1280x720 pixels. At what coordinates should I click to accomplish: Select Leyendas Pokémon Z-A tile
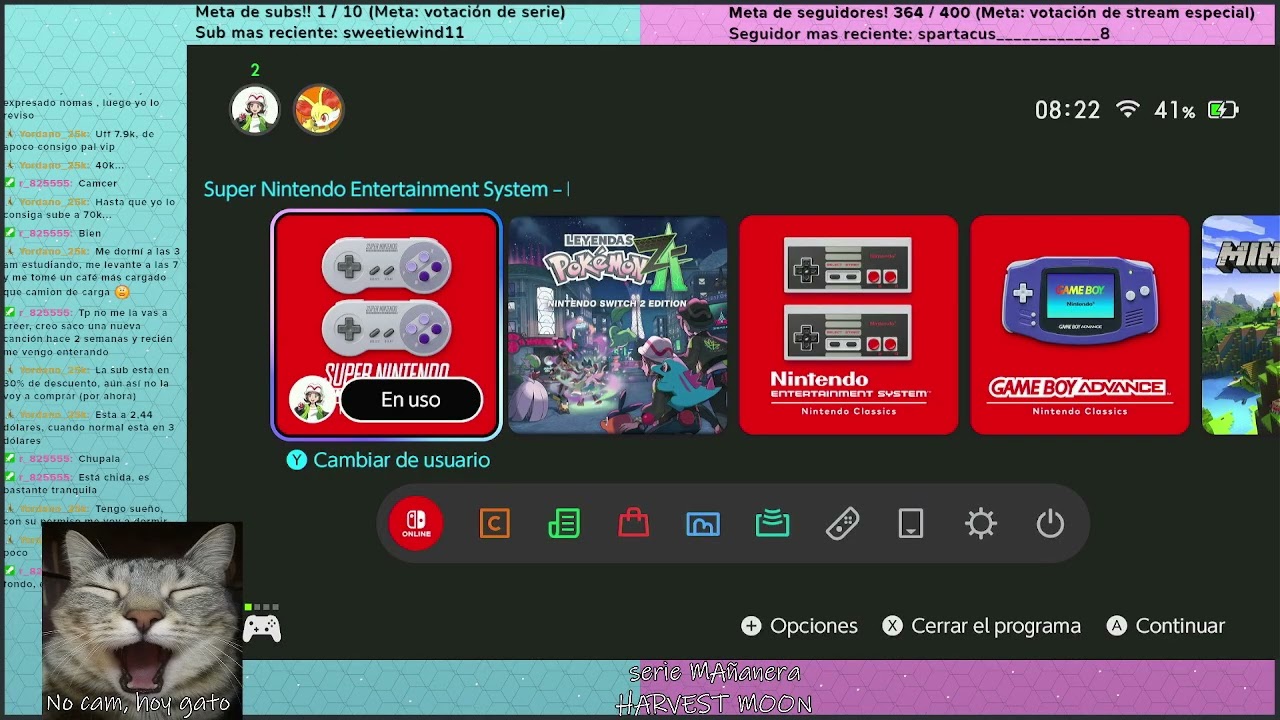tap(618, 325)
